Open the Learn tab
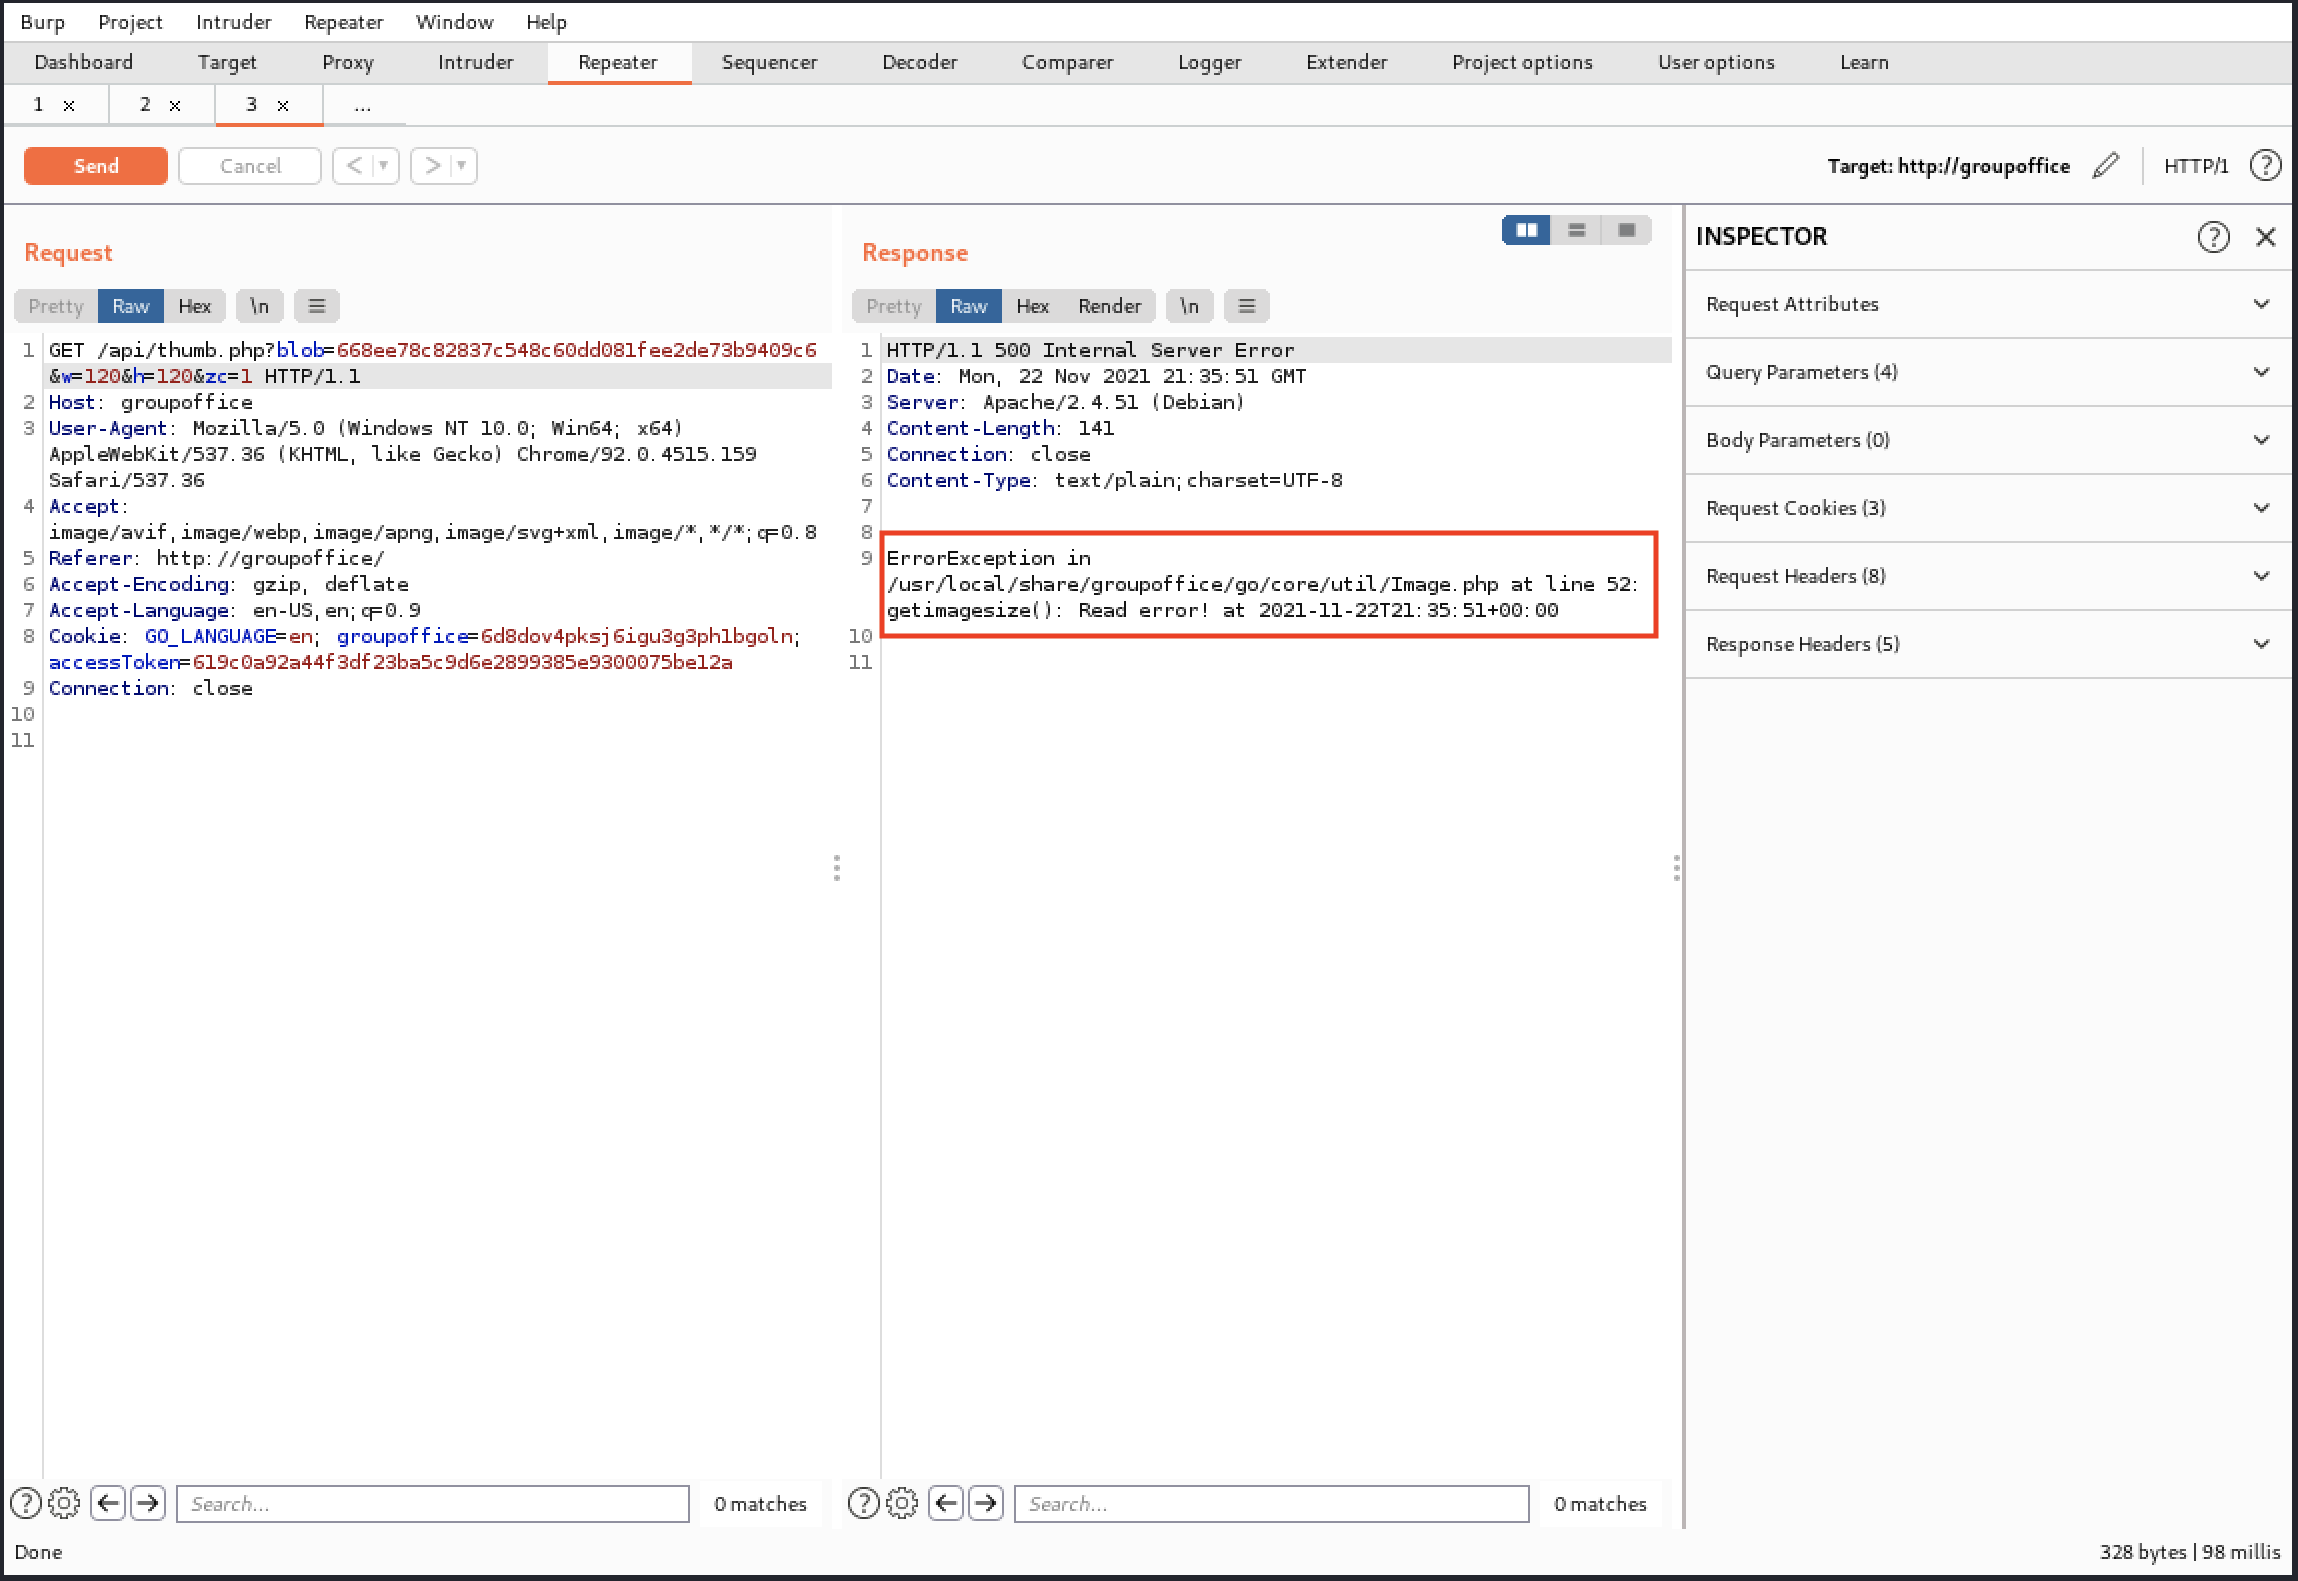The width and height of the screenshot is (2298, 1581). pos(1864,62)
